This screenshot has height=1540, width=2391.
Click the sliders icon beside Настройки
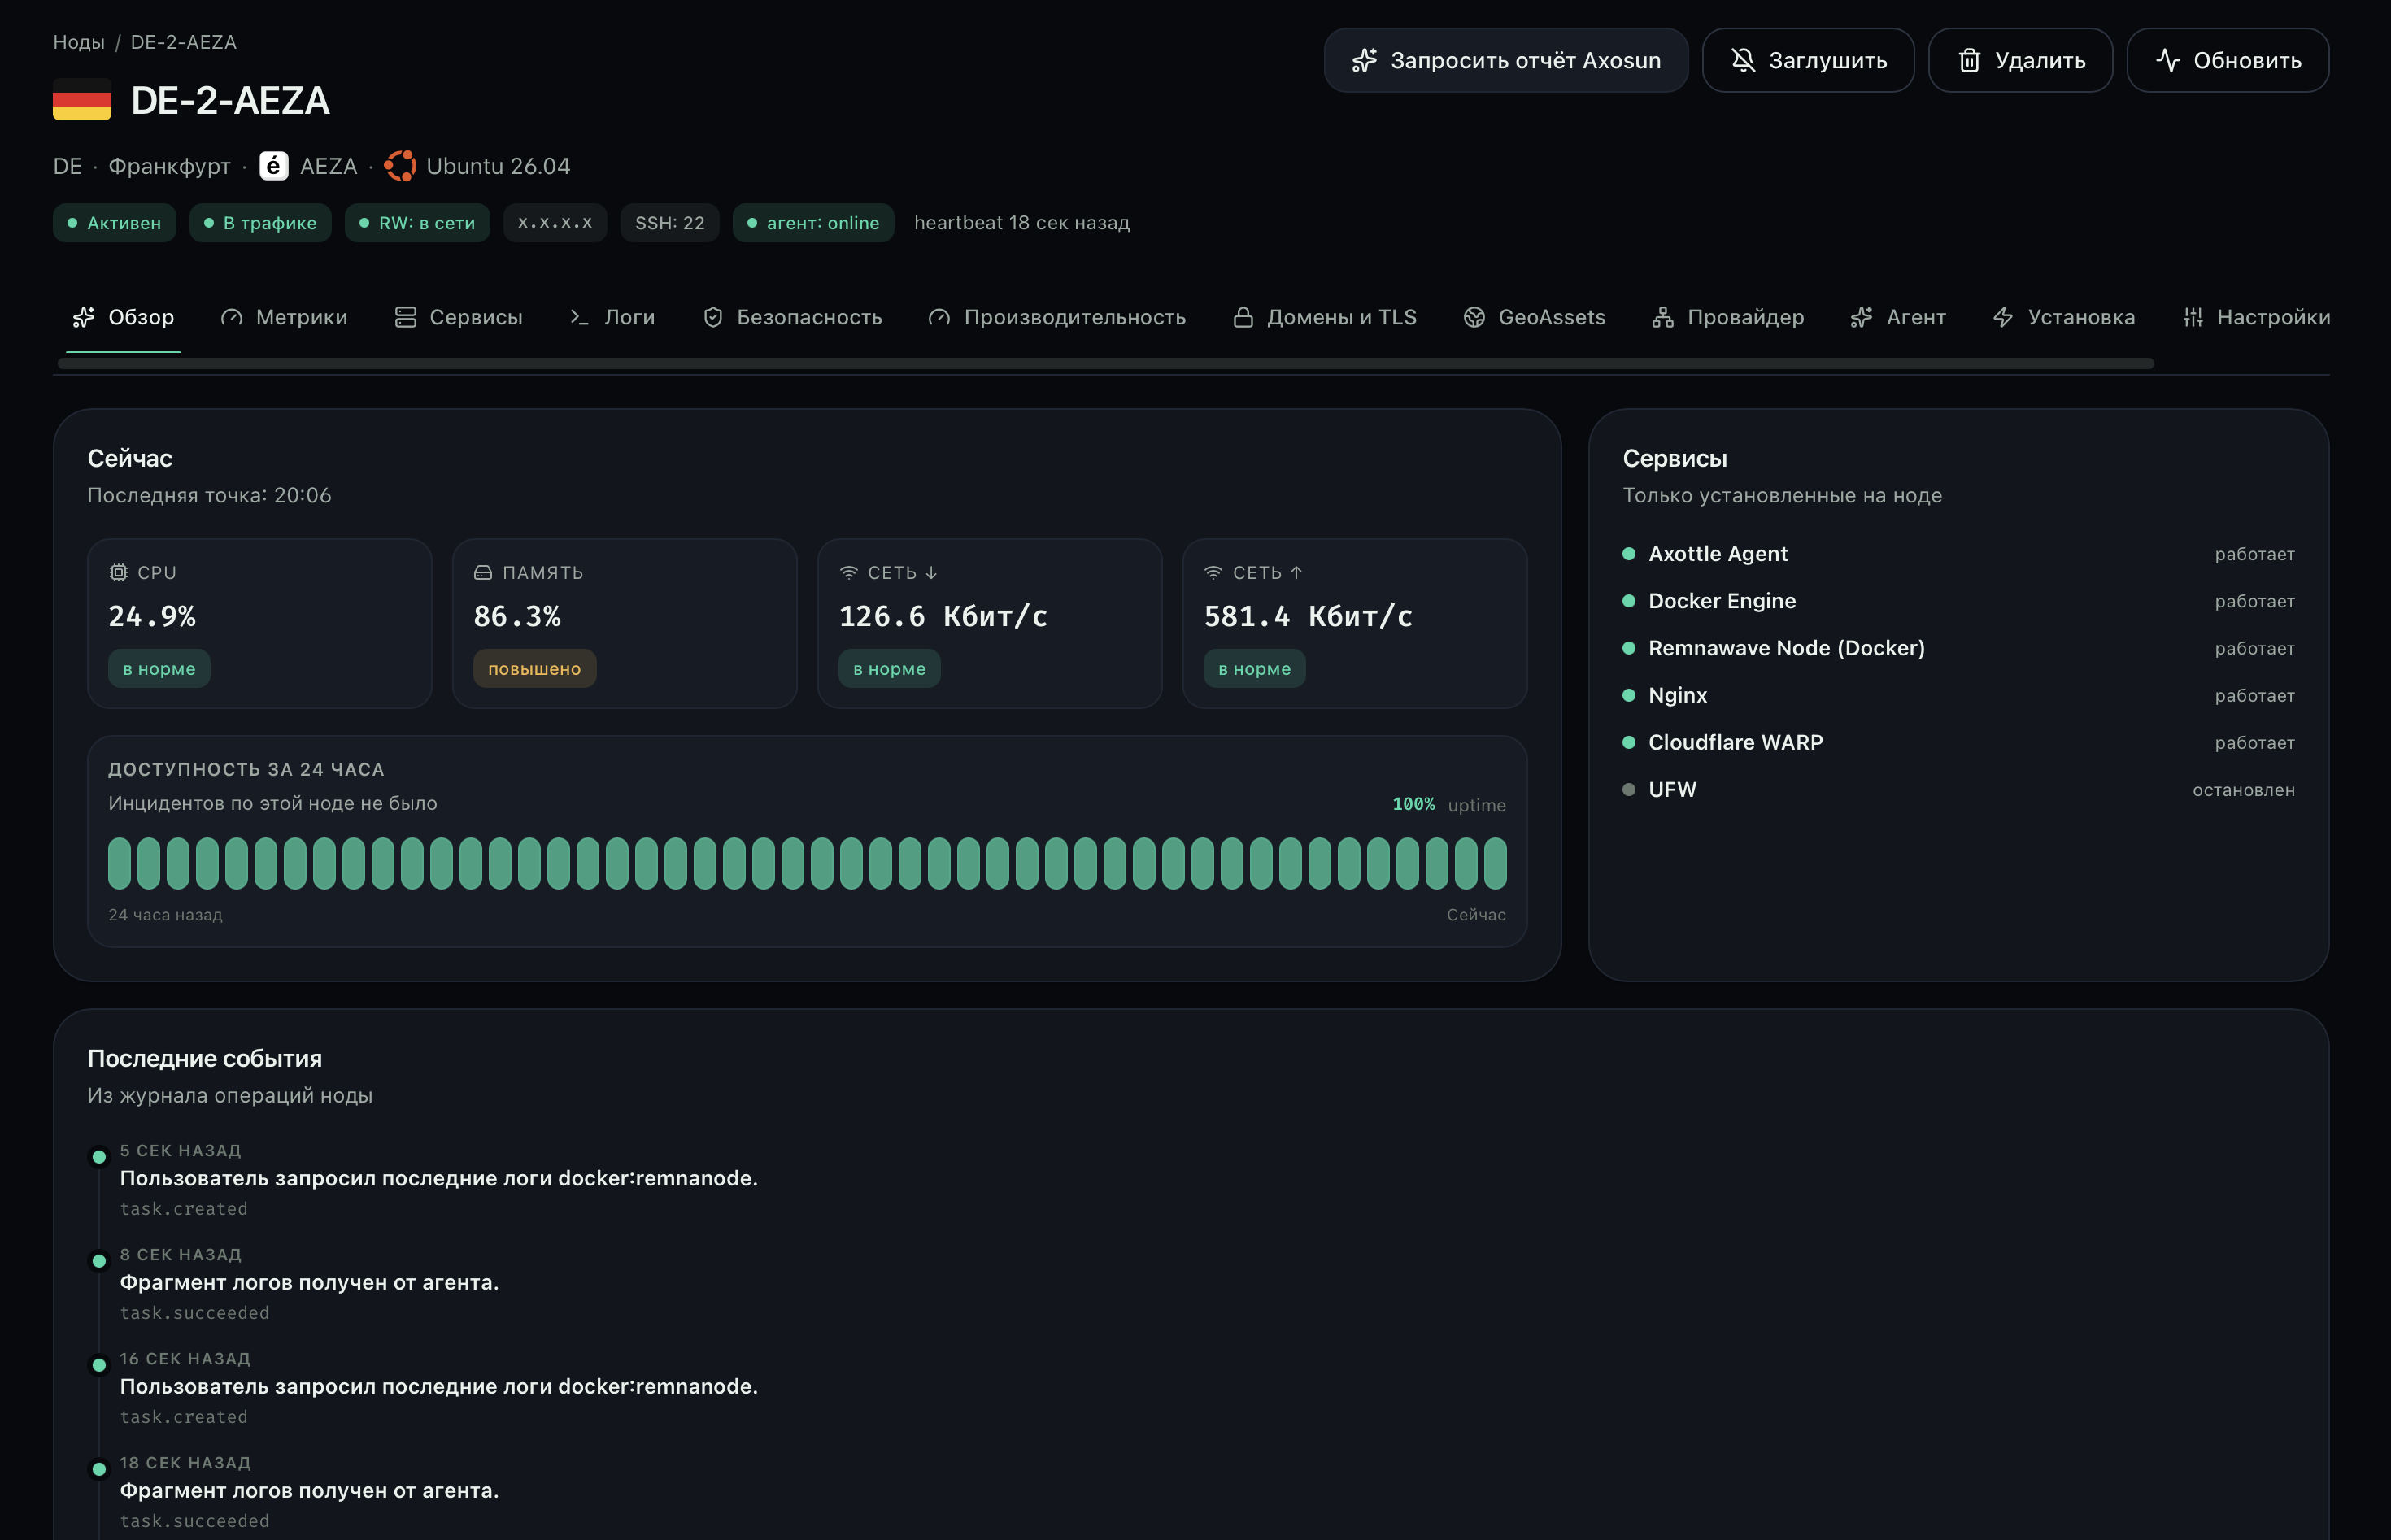pos(2193,317)
